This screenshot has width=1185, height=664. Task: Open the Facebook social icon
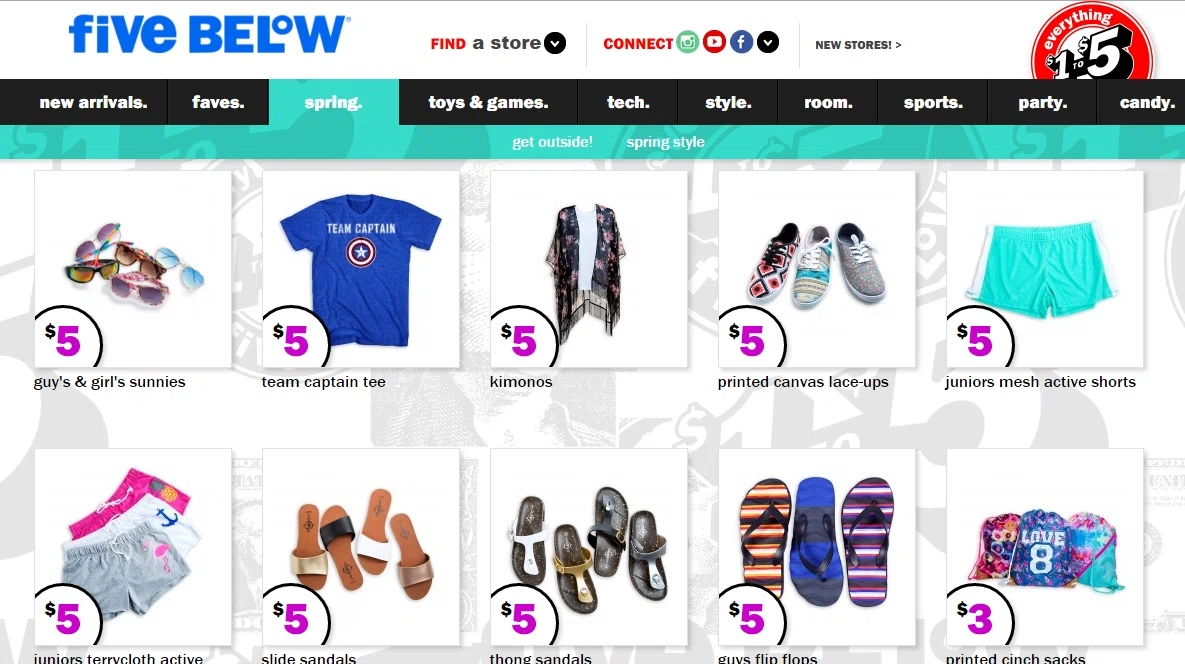[741, 42]
